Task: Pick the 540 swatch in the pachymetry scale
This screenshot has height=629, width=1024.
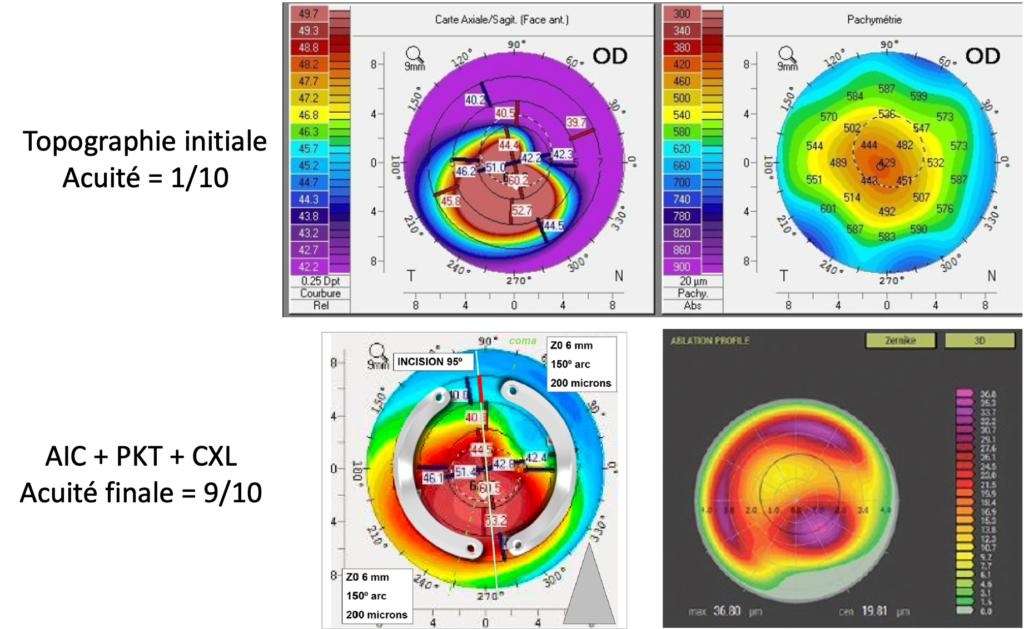Action: [681, 115]
